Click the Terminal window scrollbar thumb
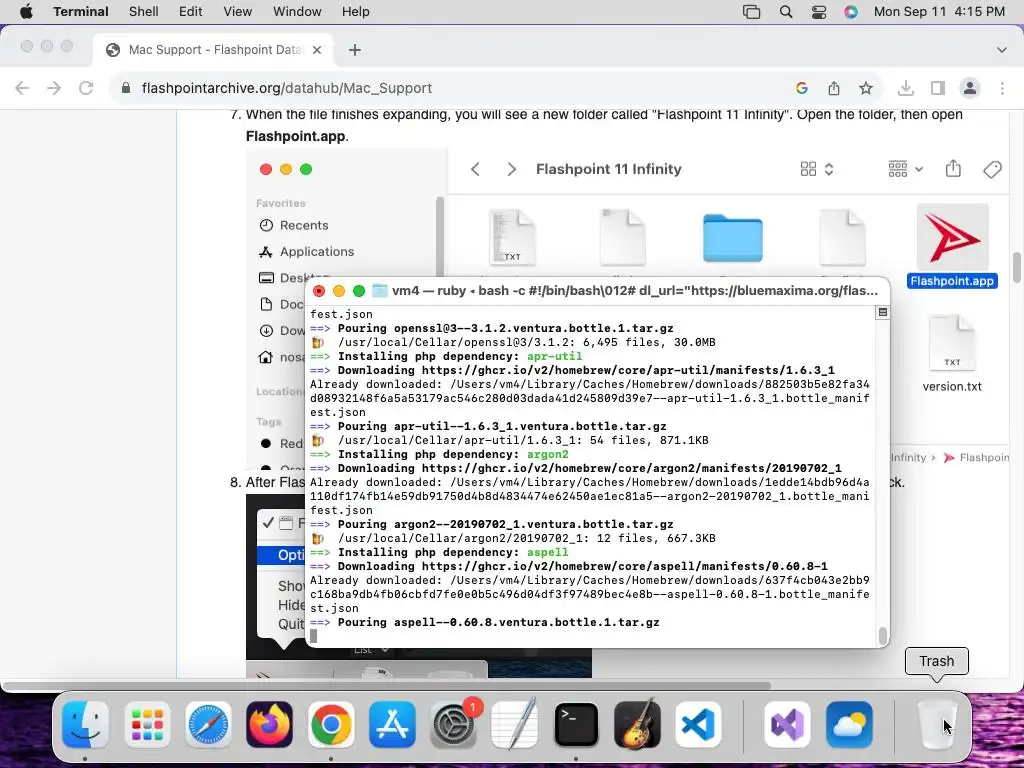The height and width of the screenshot is (768, 1024). [883, 635]
